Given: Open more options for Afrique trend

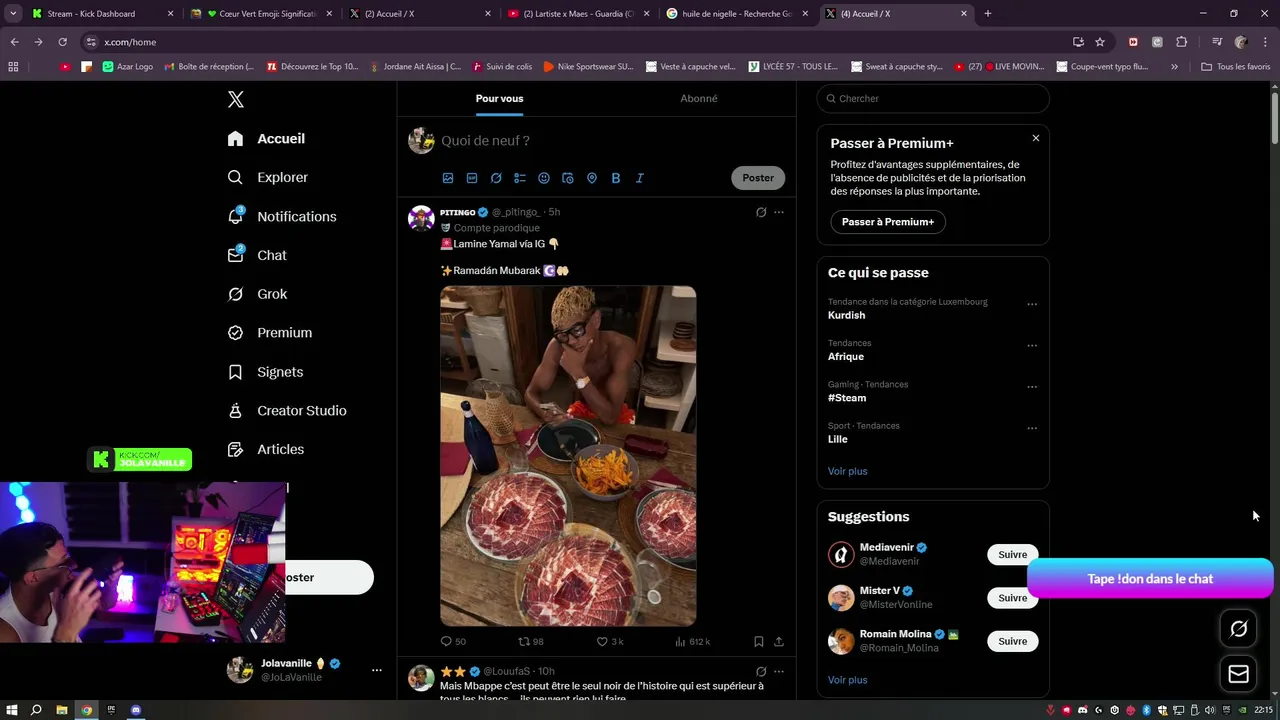Looking at the screenshot, I should tap(1032, 346).
